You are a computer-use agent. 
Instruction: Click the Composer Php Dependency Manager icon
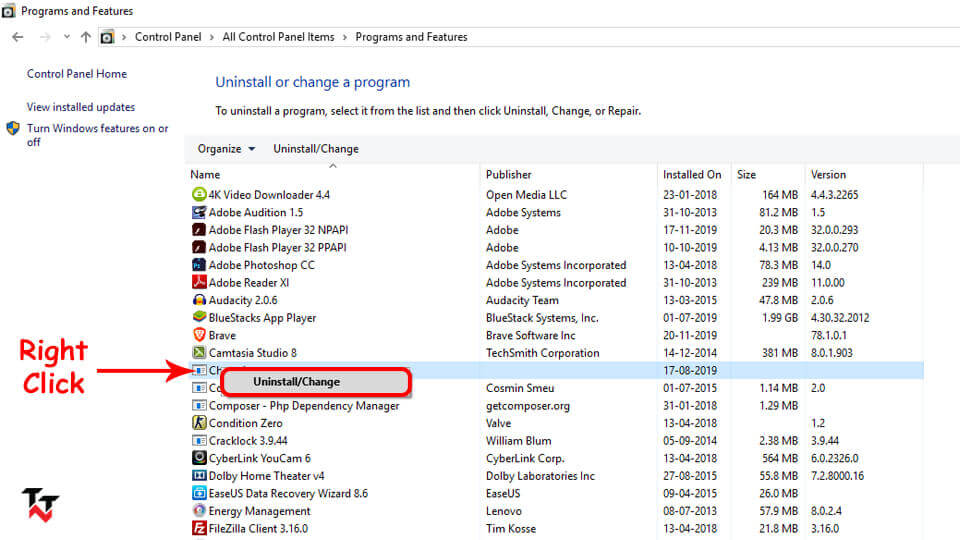click(199, 405)
